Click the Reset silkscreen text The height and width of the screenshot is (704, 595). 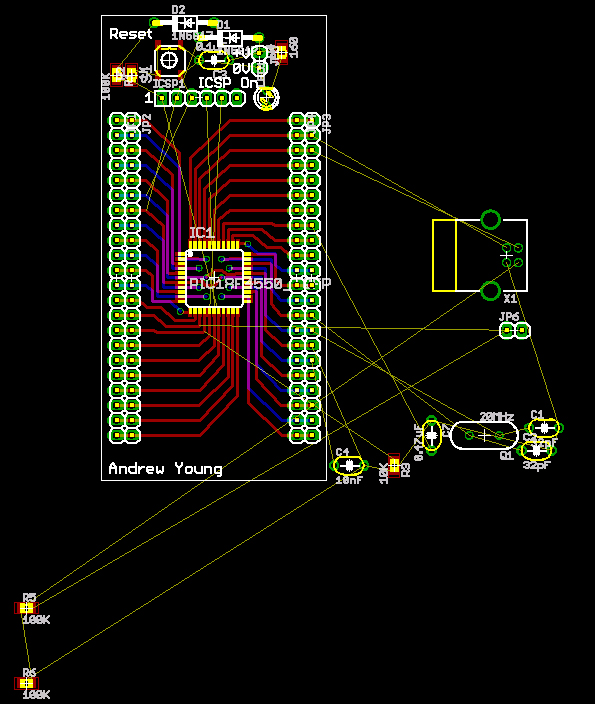coord(131,34)
